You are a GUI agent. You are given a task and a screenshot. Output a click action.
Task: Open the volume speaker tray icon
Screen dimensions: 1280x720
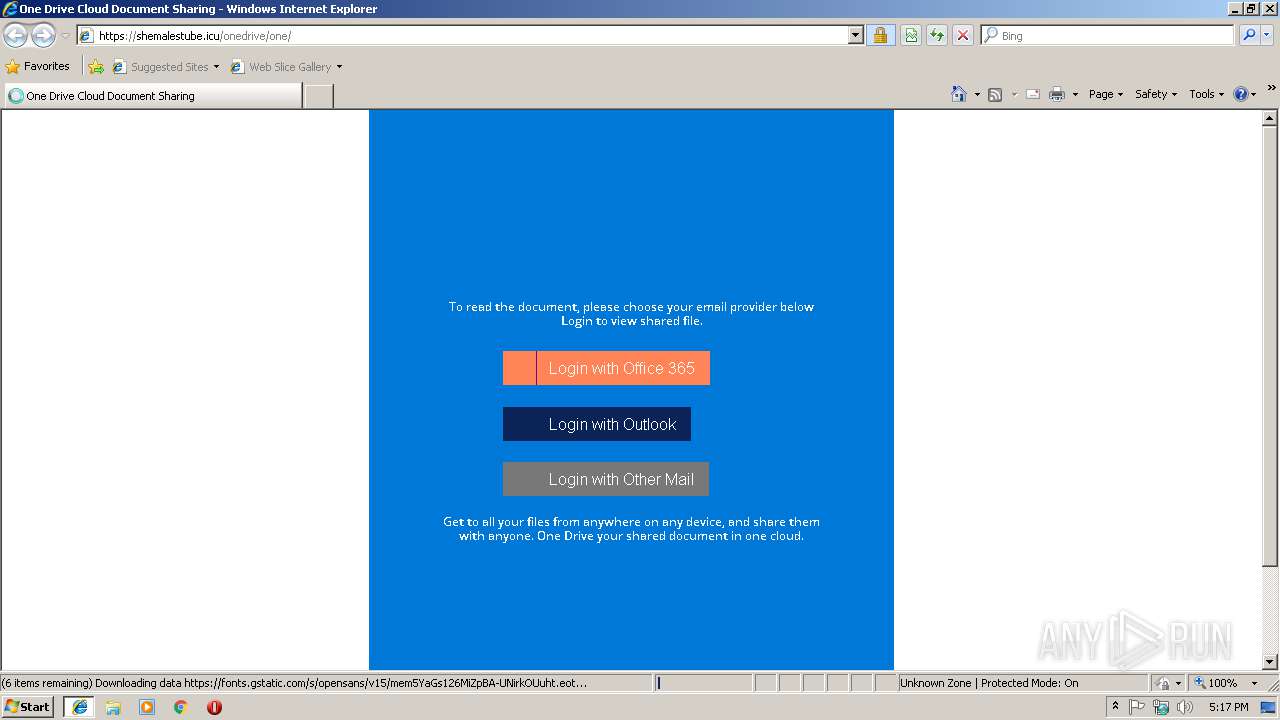tap(1185, 707)
